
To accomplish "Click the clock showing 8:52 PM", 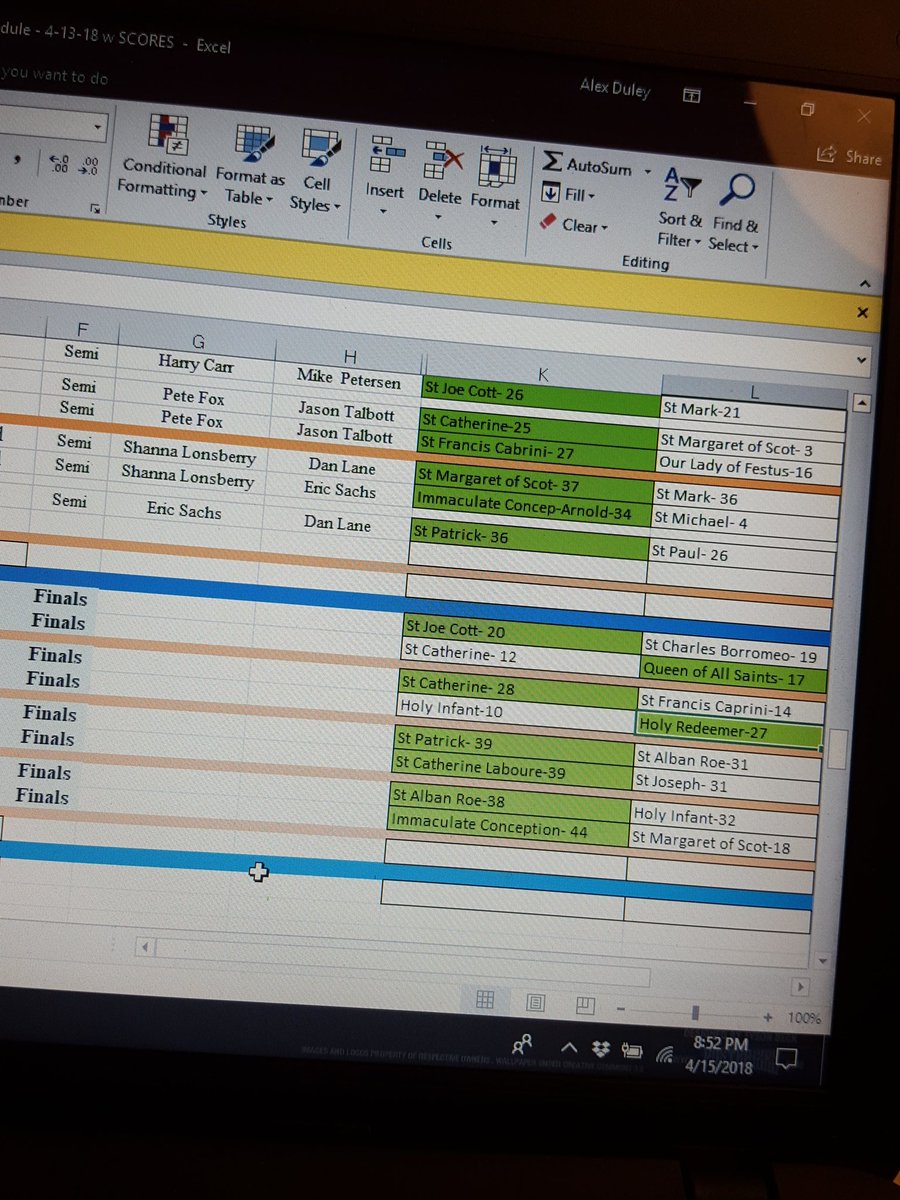I will 720,1044.
